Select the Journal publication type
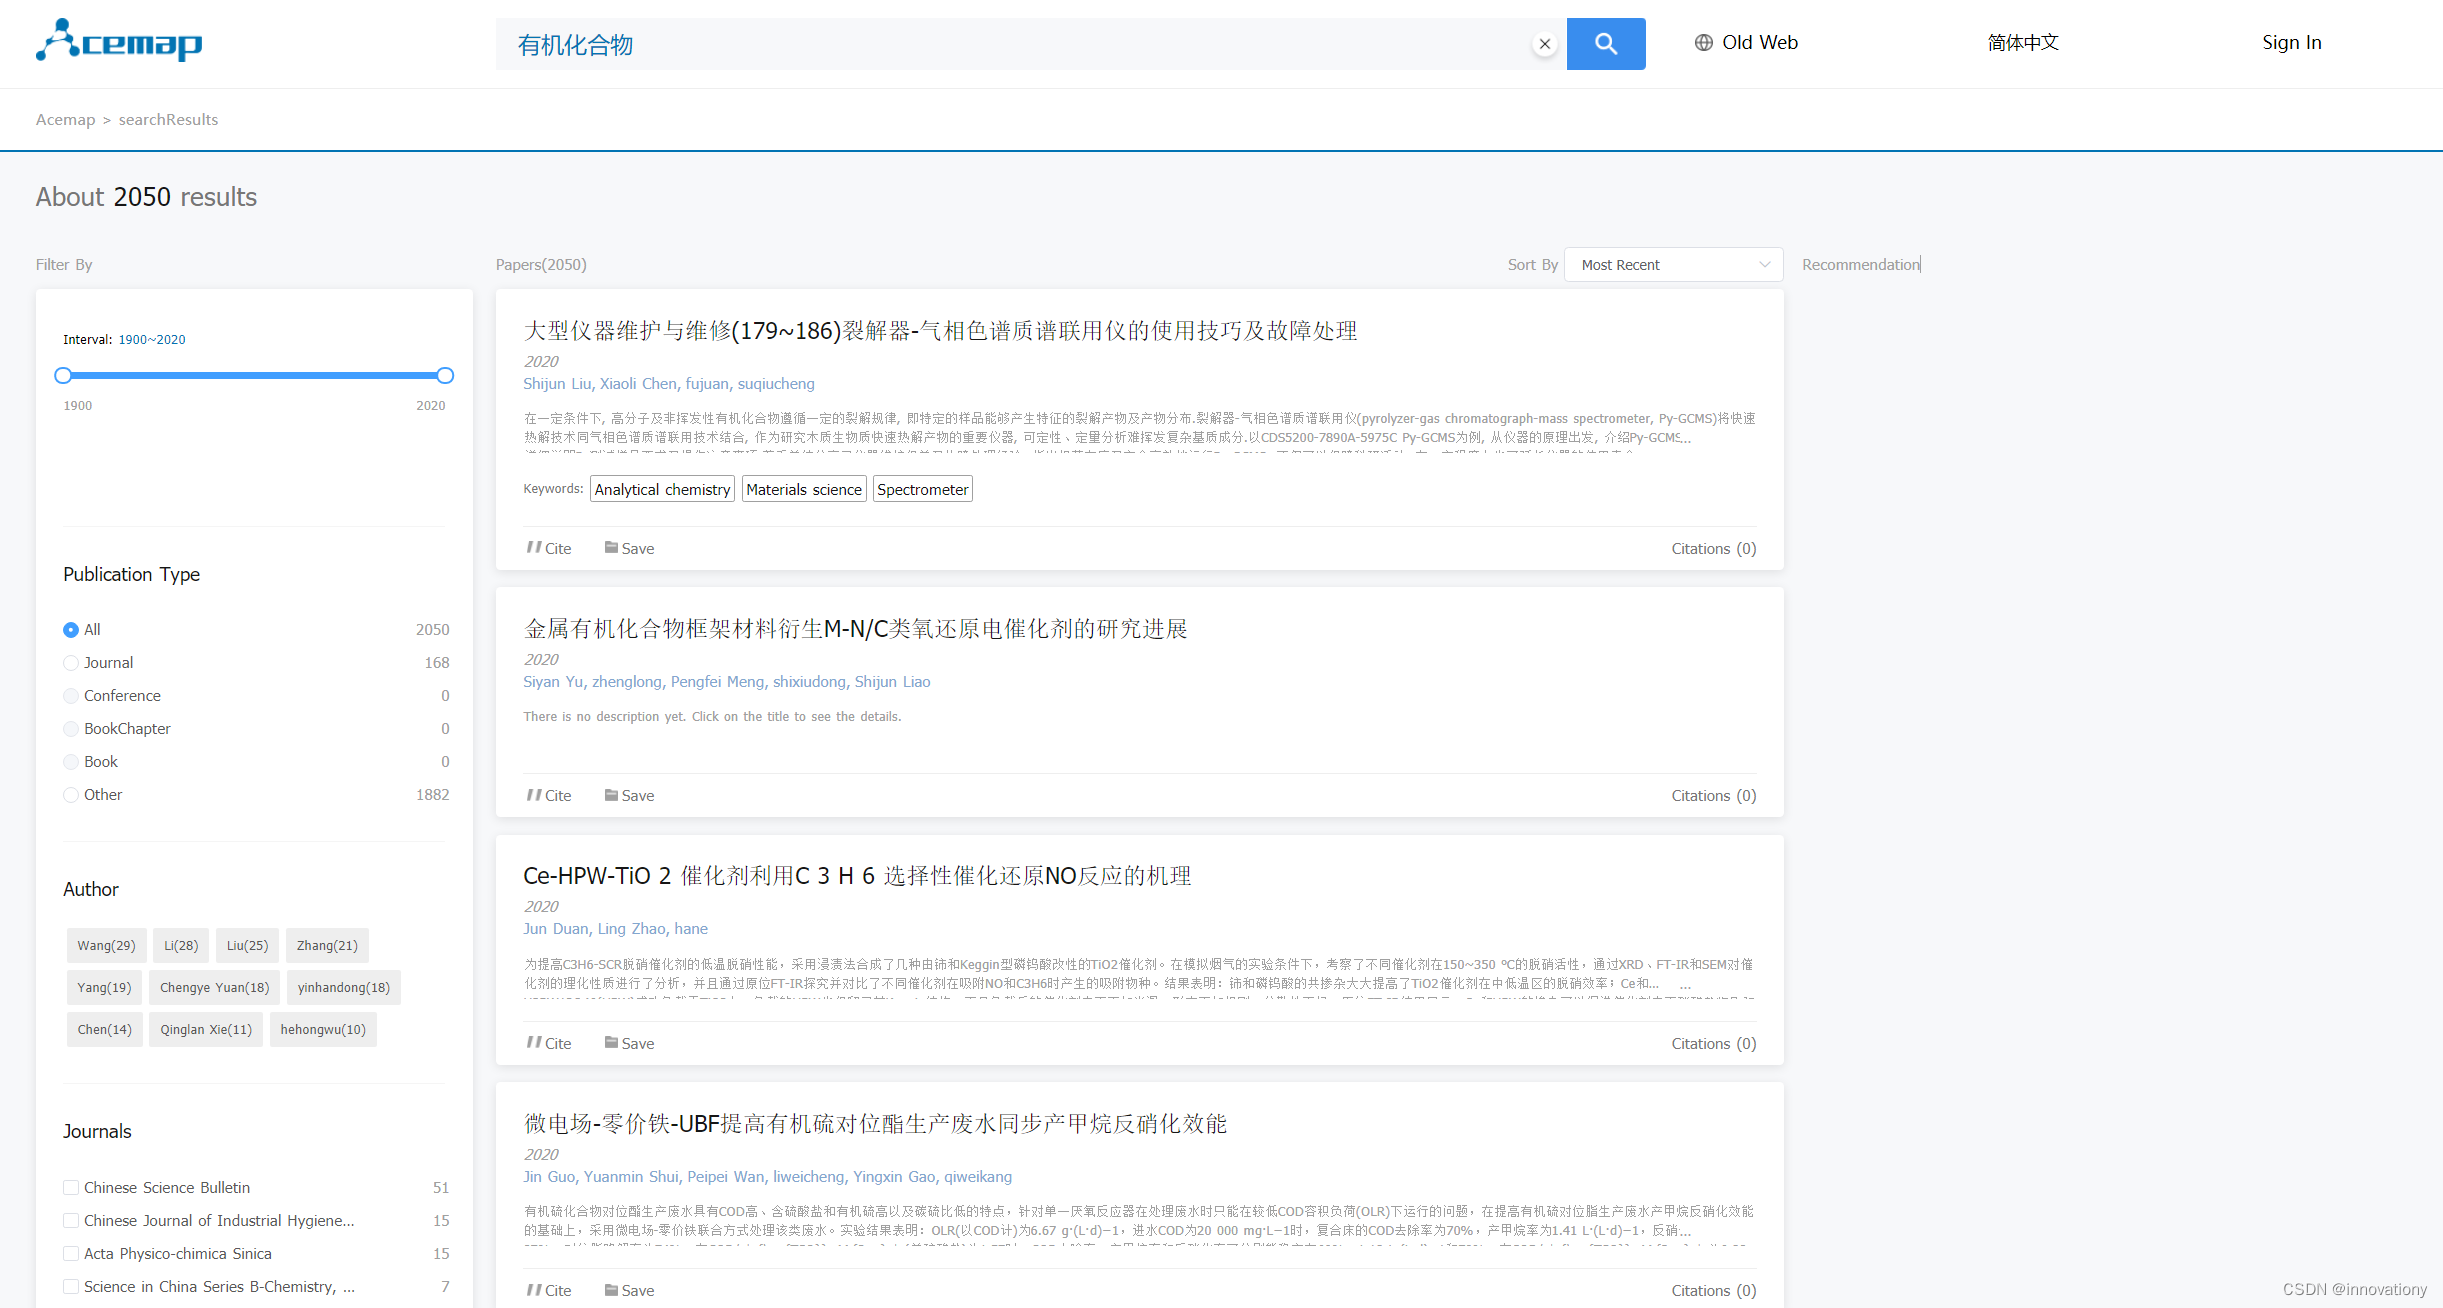This screenshot has height=1308, width=2443. pos(71,663)
